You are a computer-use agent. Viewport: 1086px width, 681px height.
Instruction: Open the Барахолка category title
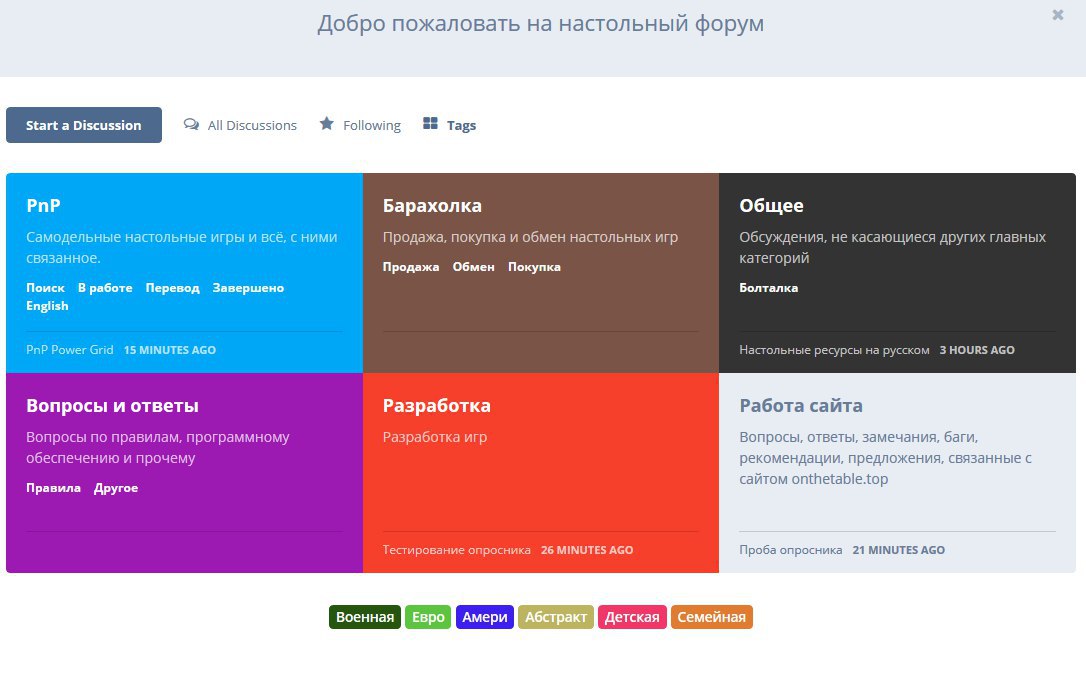tap(432, 206)
